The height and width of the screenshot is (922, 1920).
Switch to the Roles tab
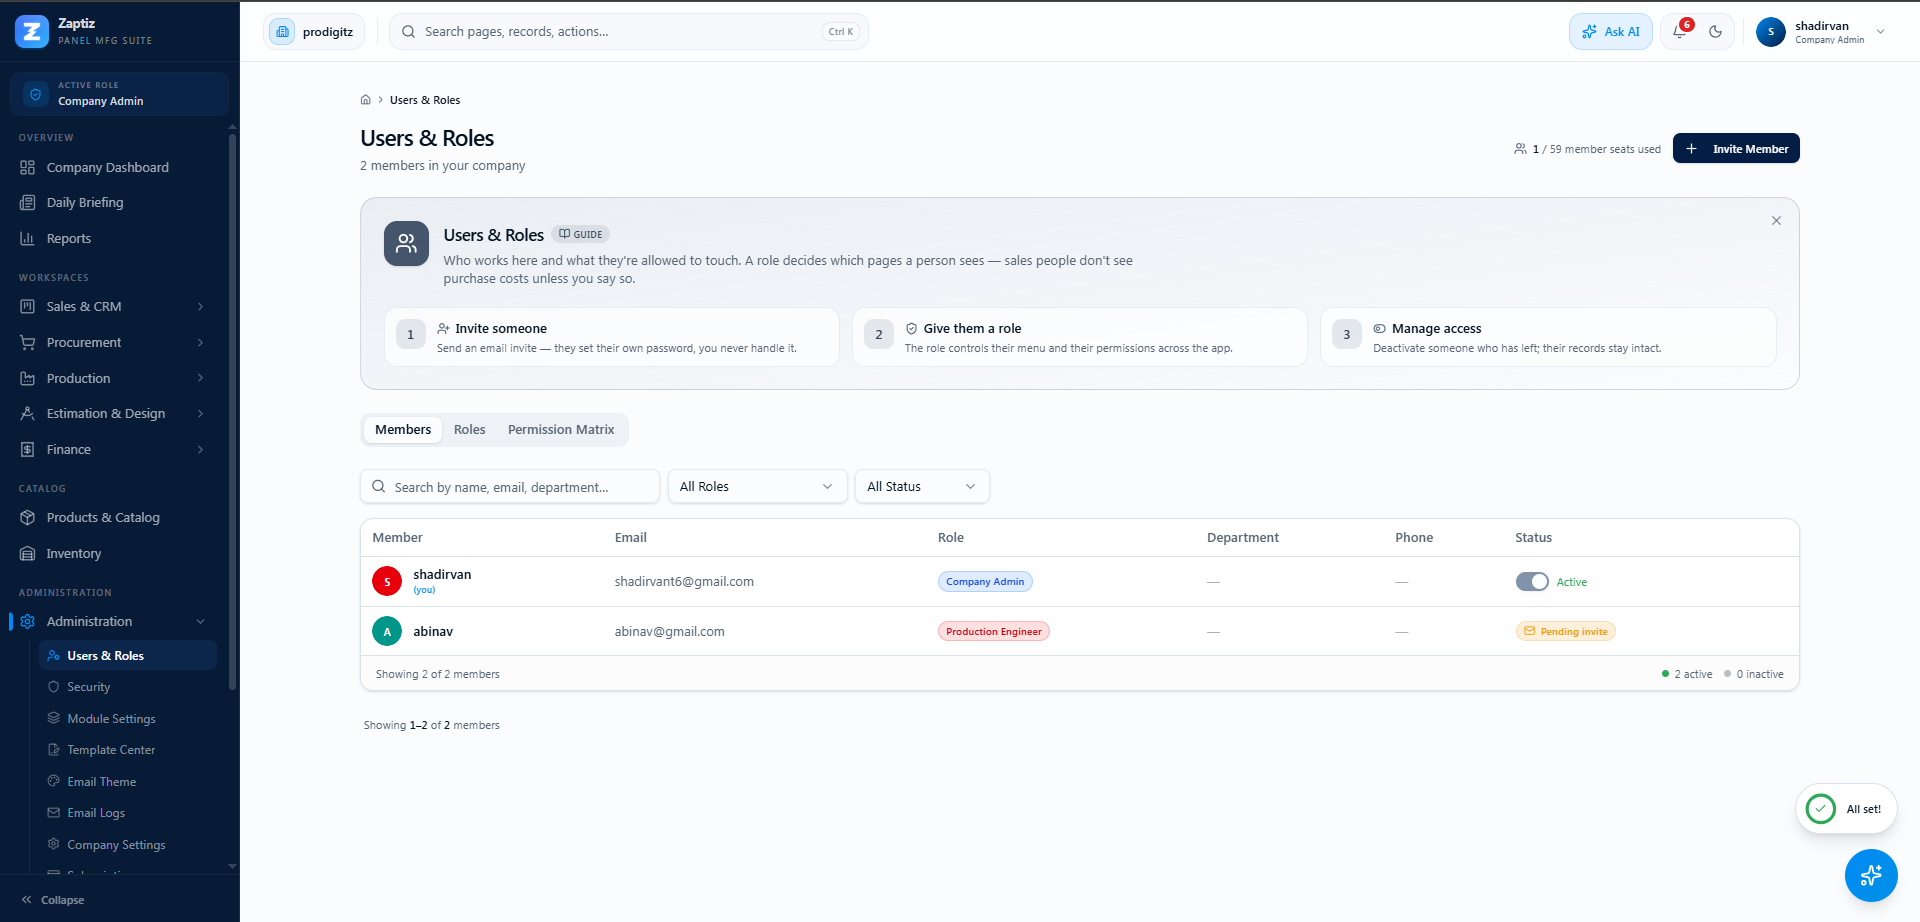pos(469,429)
